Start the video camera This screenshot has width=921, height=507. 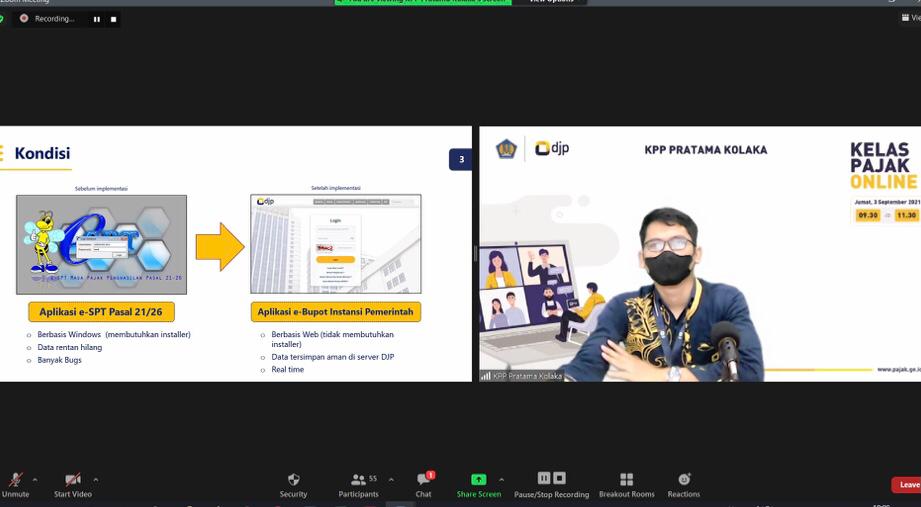point(72,481)
